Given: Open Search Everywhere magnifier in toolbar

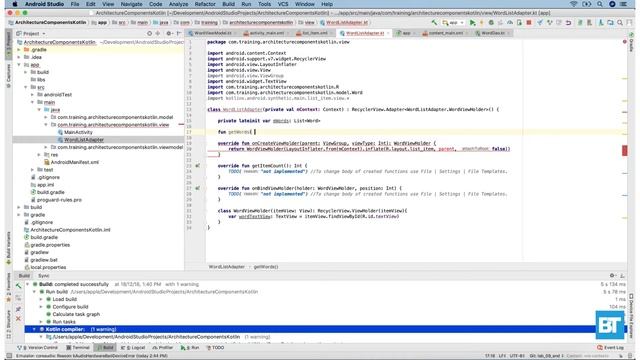Looking at the screenshot, I should (x=620, y=23).
